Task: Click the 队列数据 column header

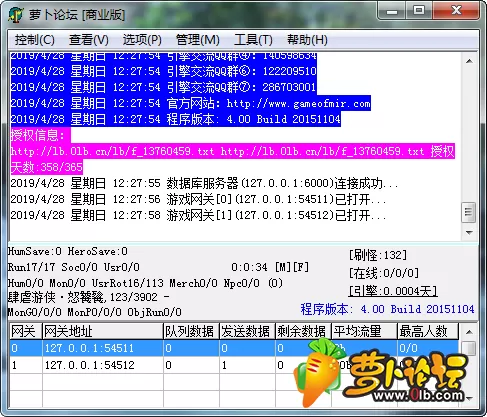Action: (x=191, y=331)
